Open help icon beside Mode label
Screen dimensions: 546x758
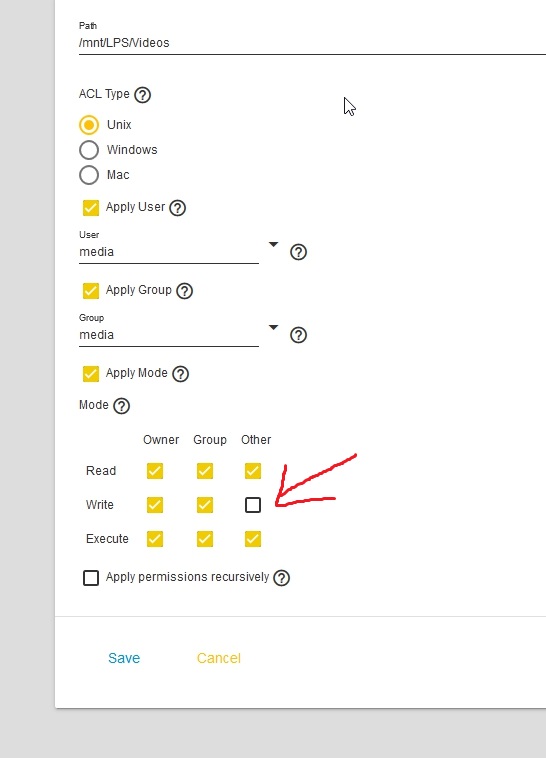(121, 406)
